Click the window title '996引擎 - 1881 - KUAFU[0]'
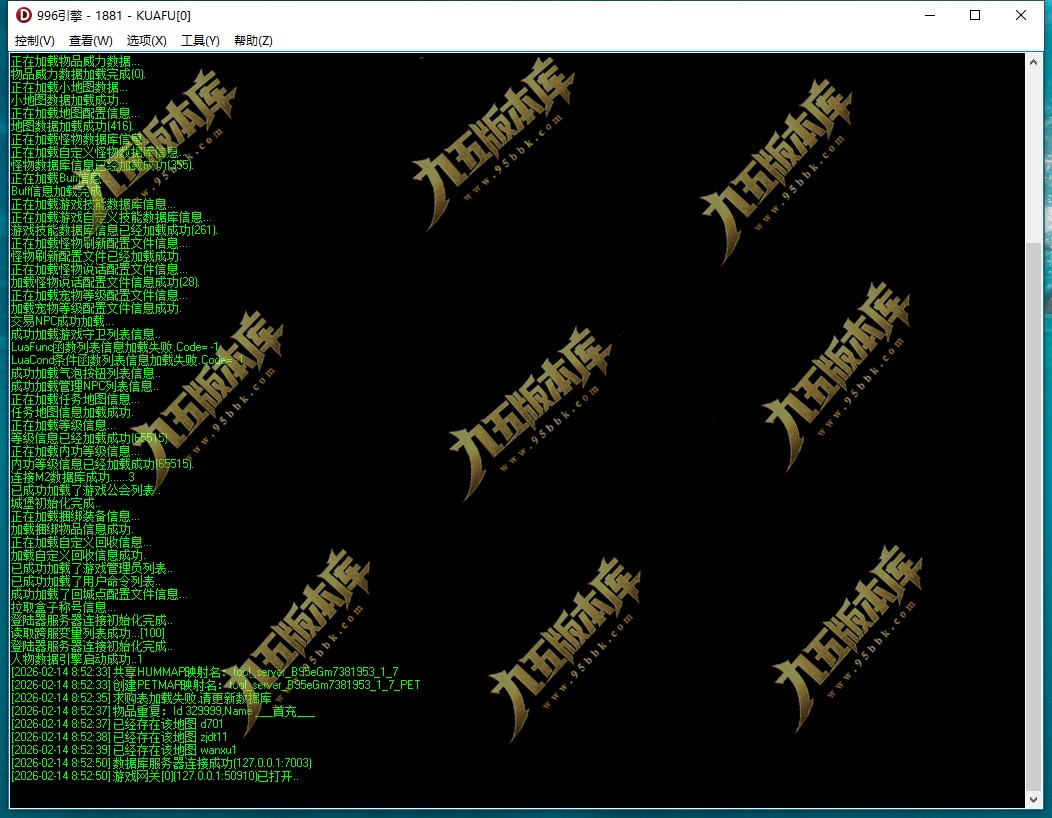The image size is (1052, 818). click(x=114, y=15)
